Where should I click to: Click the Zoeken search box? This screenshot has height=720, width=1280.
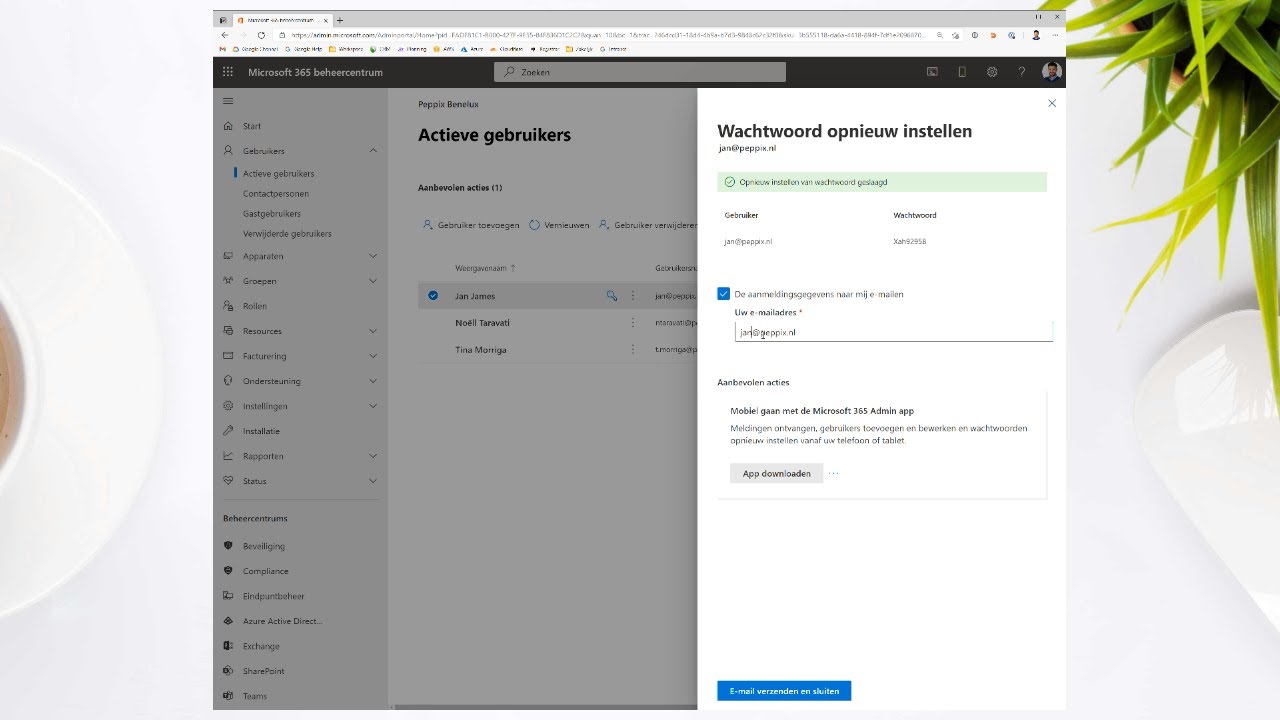pyautogui.click(x=640, y=72)
